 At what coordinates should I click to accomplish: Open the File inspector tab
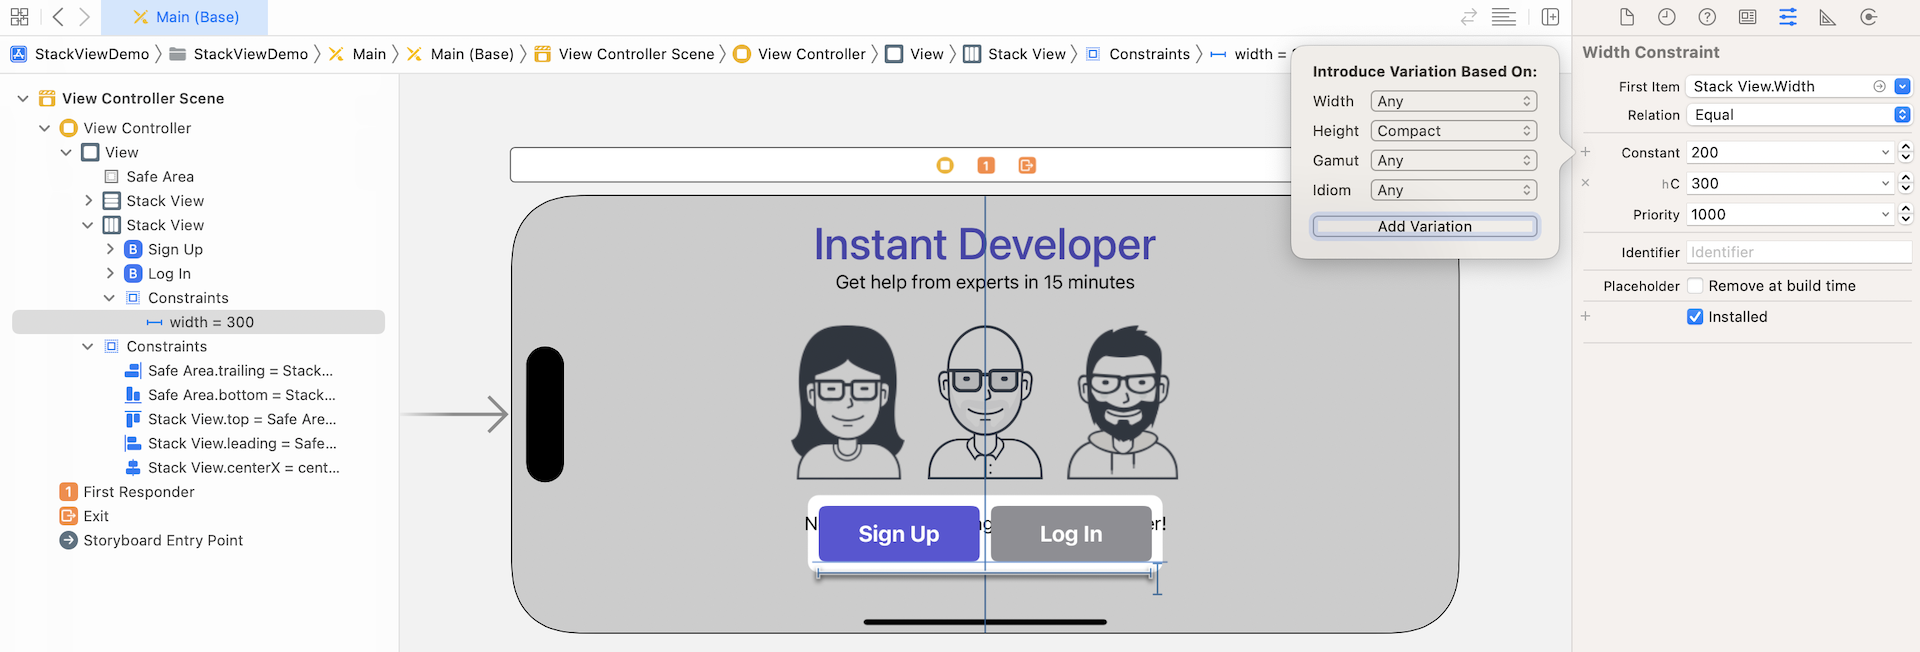click(x=1627, y=17)
